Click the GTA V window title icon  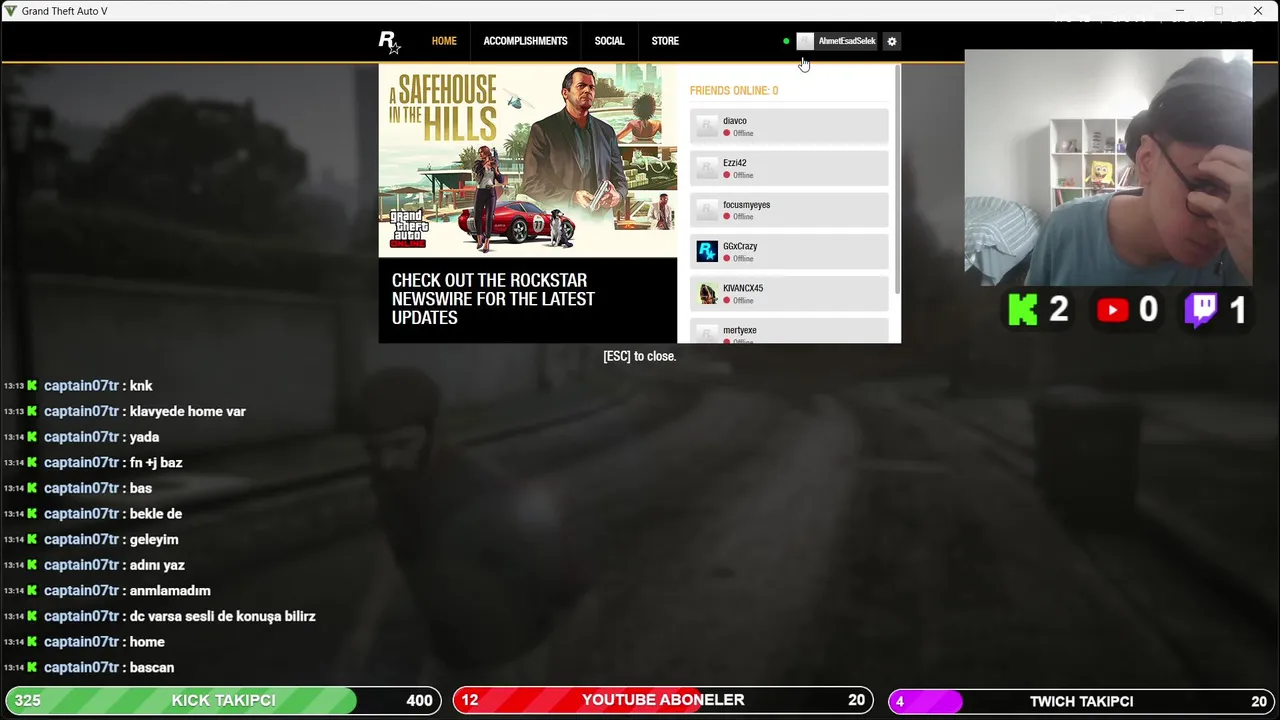[x=10, y=11]
